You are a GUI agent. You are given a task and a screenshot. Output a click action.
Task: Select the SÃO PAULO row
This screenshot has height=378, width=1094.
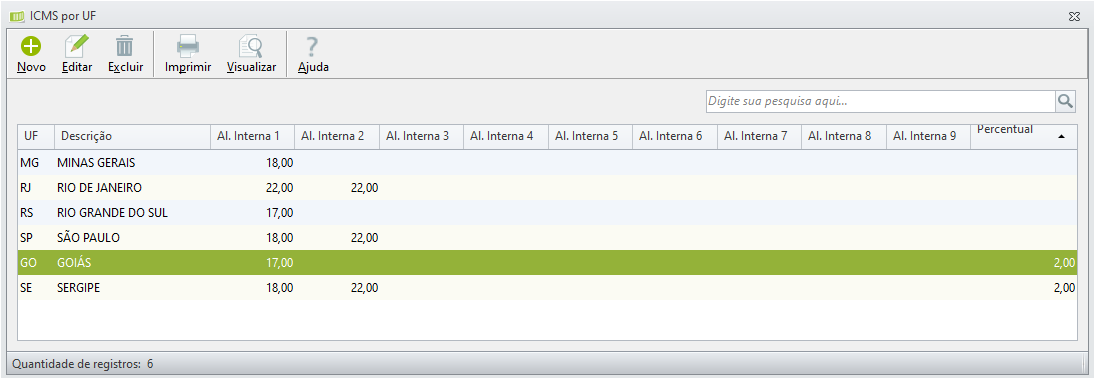tap(546, 238)
